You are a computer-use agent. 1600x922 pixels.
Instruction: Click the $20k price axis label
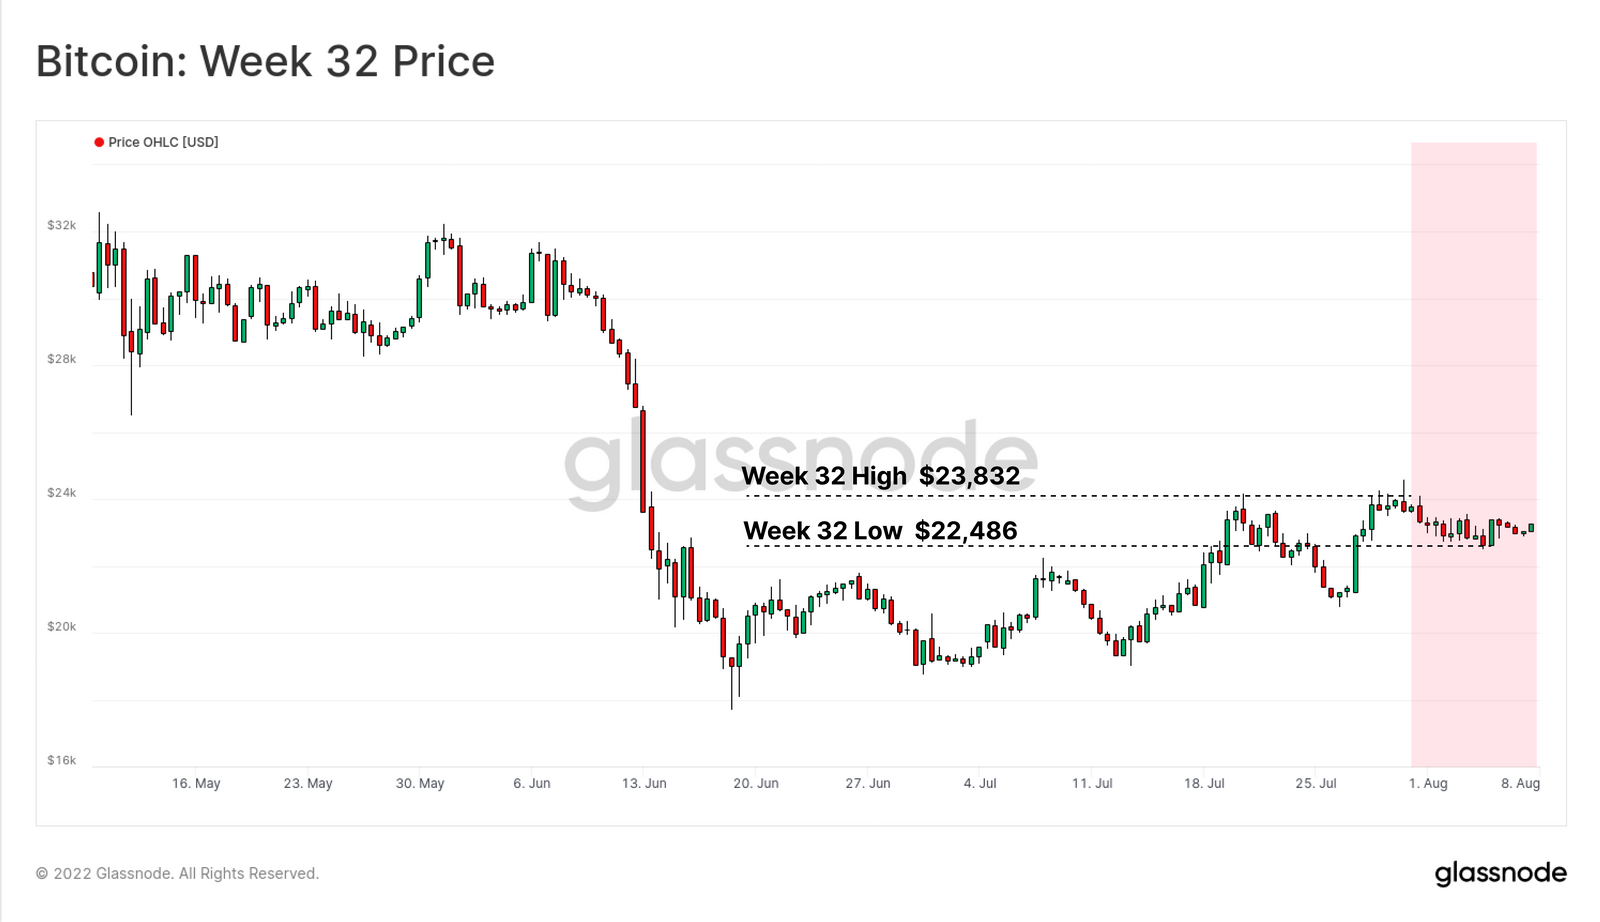point(61,627)
